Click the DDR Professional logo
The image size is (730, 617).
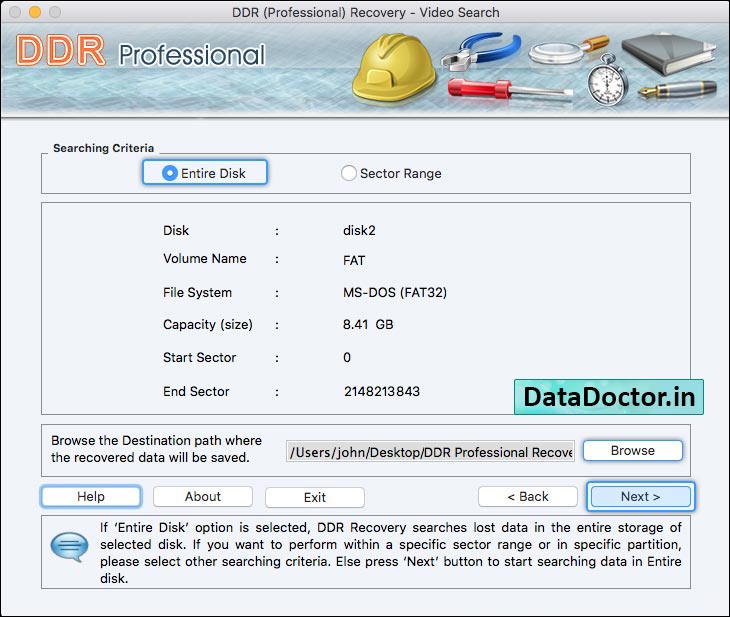click(x=141, y=51)
